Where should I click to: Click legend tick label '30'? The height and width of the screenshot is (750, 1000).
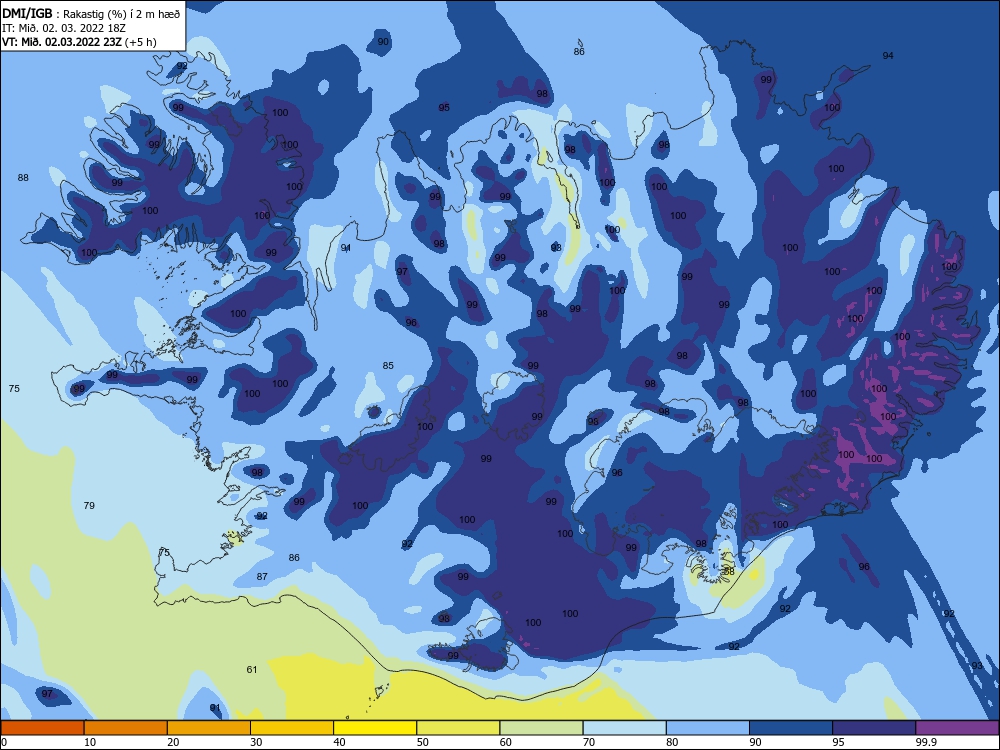click(x=256, y=742)
